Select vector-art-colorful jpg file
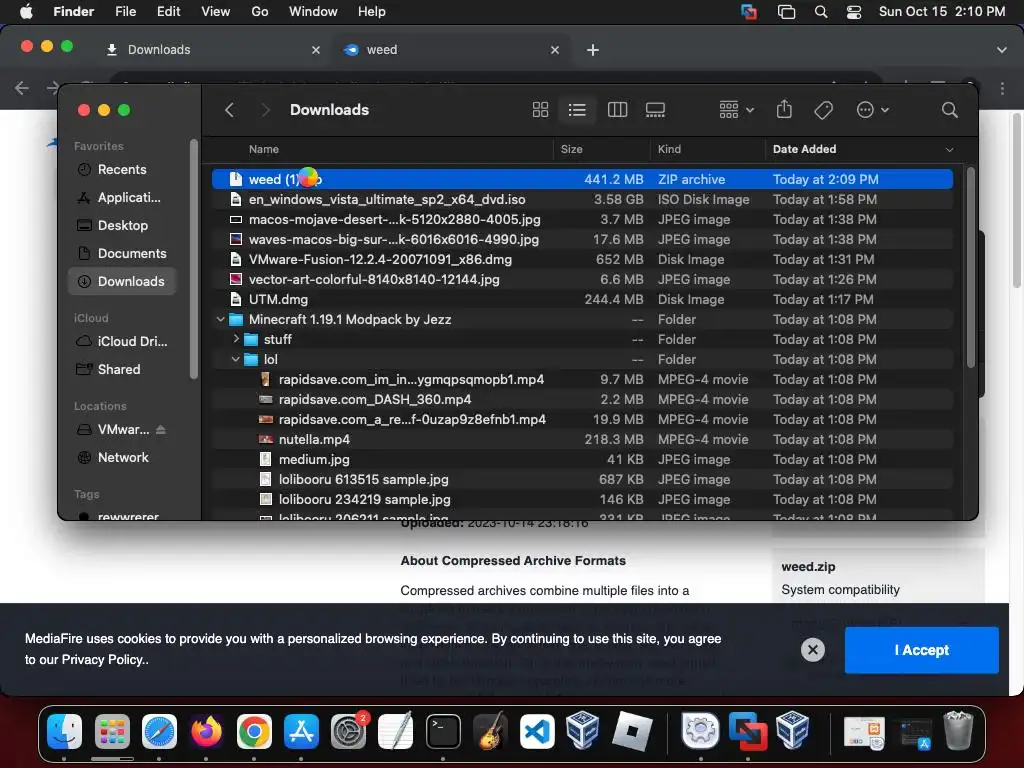This screenshot has width=1024, height=768. point(582,280)
